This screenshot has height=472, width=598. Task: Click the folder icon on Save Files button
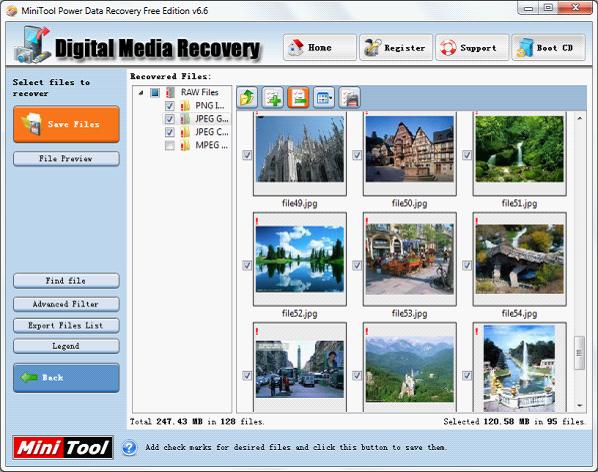(31, 124)
